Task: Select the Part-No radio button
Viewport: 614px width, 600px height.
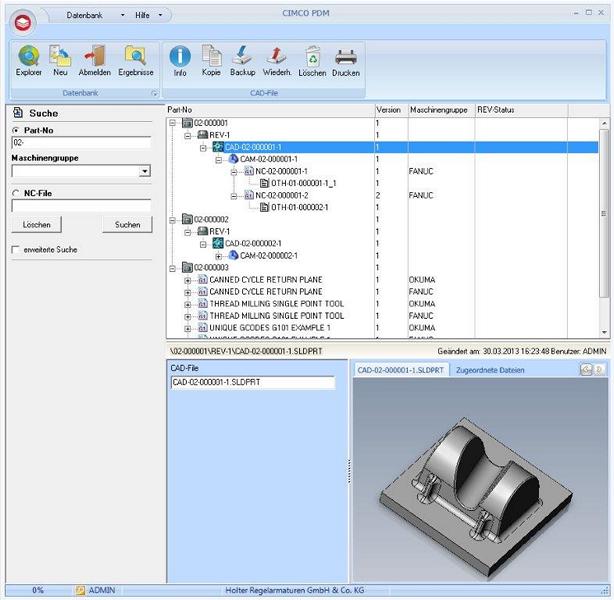Action: (x=16, y=130)
